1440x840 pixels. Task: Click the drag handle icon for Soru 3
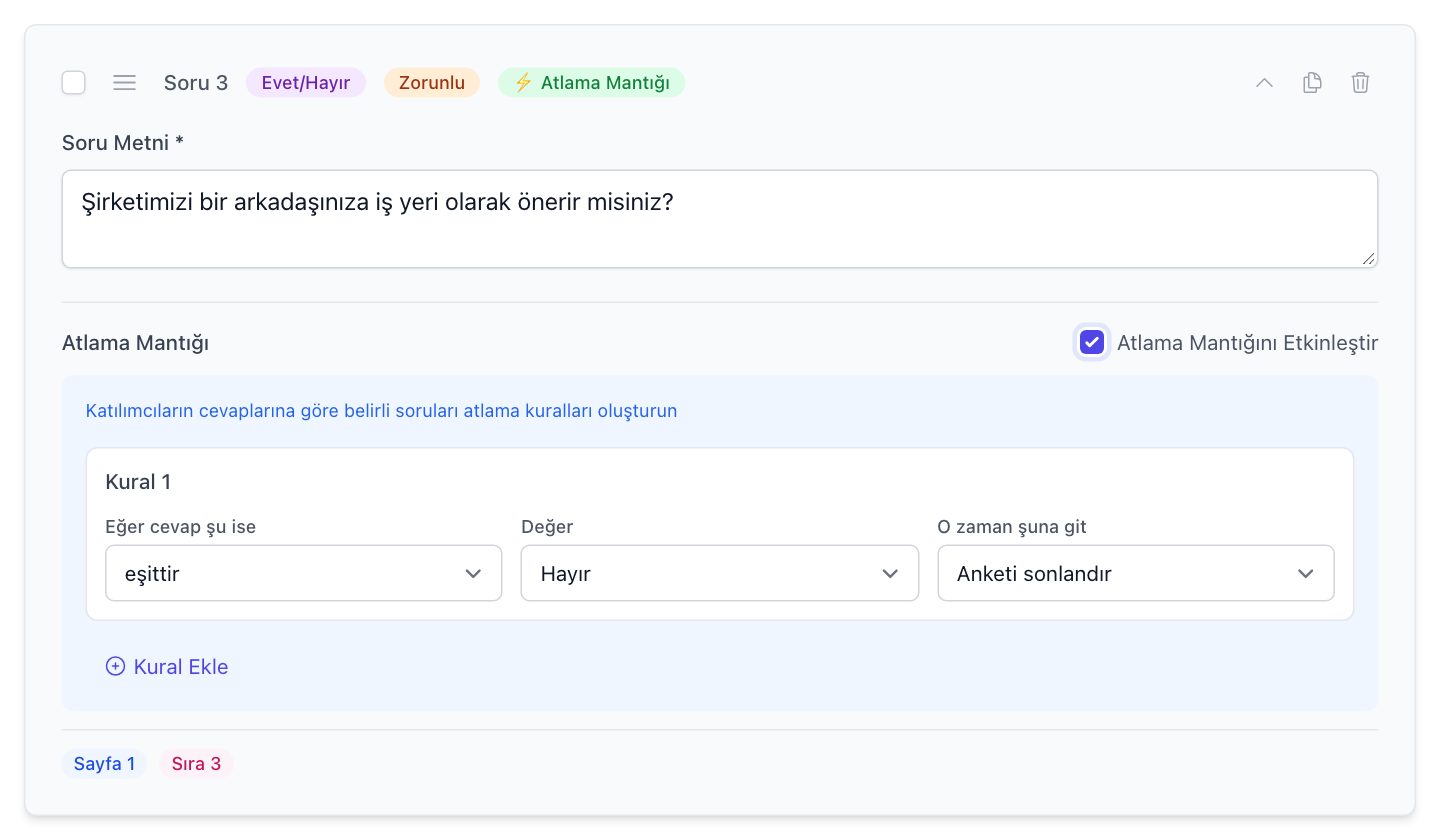[124, 83]
